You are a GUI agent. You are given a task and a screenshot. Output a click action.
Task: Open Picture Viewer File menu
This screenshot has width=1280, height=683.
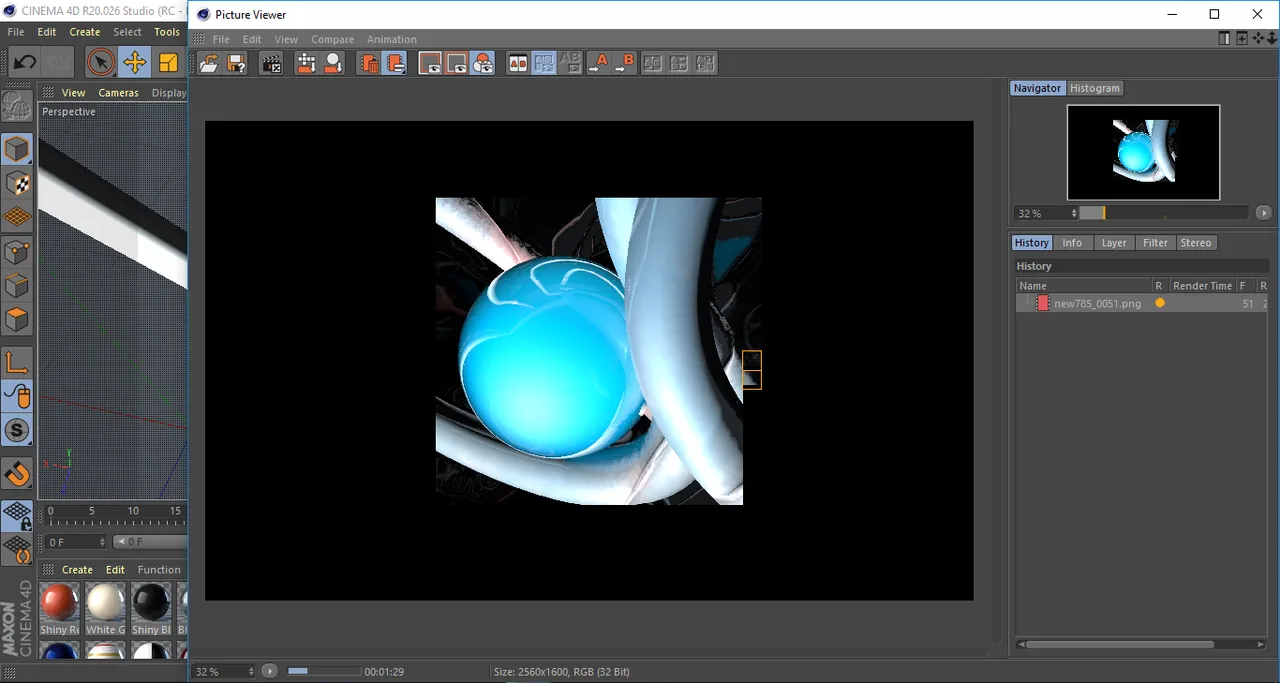point(221,39)
